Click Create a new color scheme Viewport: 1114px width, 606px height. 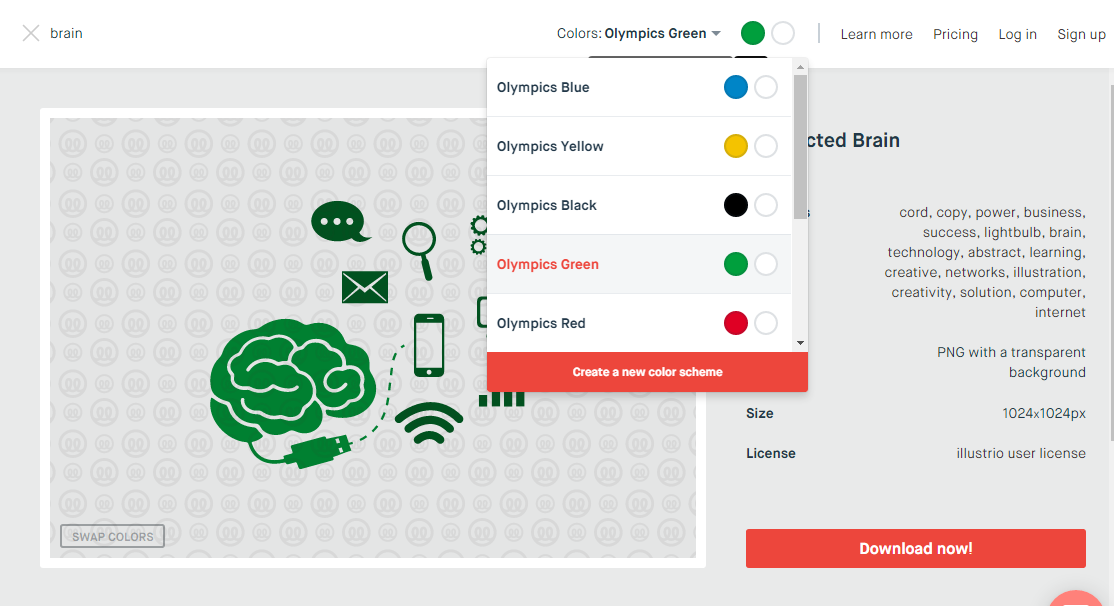(647, 371)
